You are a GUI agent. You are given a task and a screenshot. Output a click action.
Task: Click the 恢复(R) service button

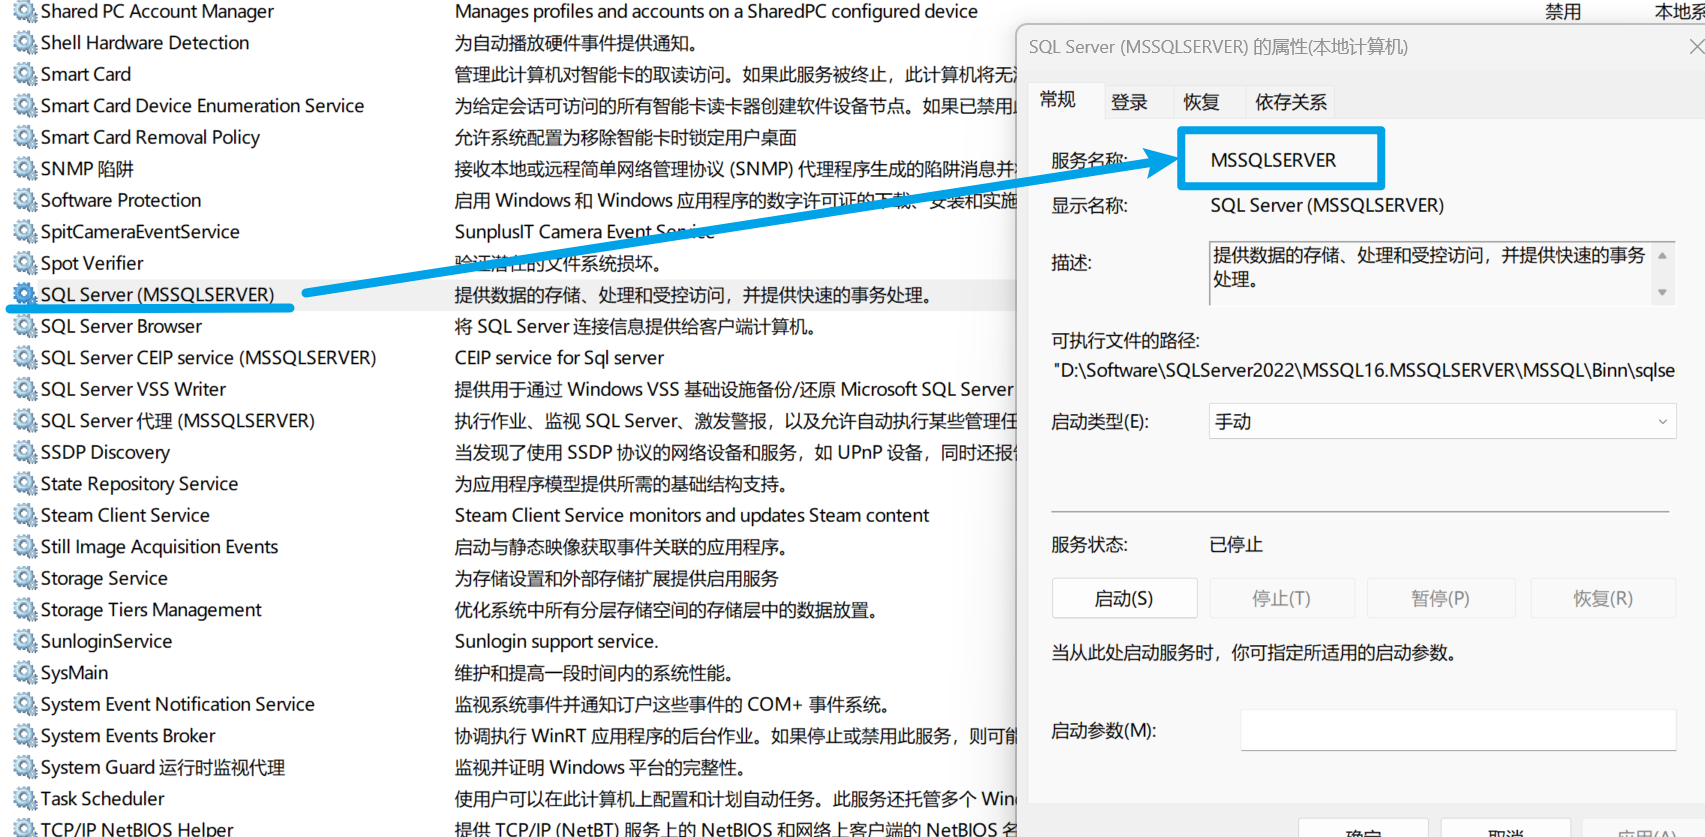click(x=1603, y=598)
